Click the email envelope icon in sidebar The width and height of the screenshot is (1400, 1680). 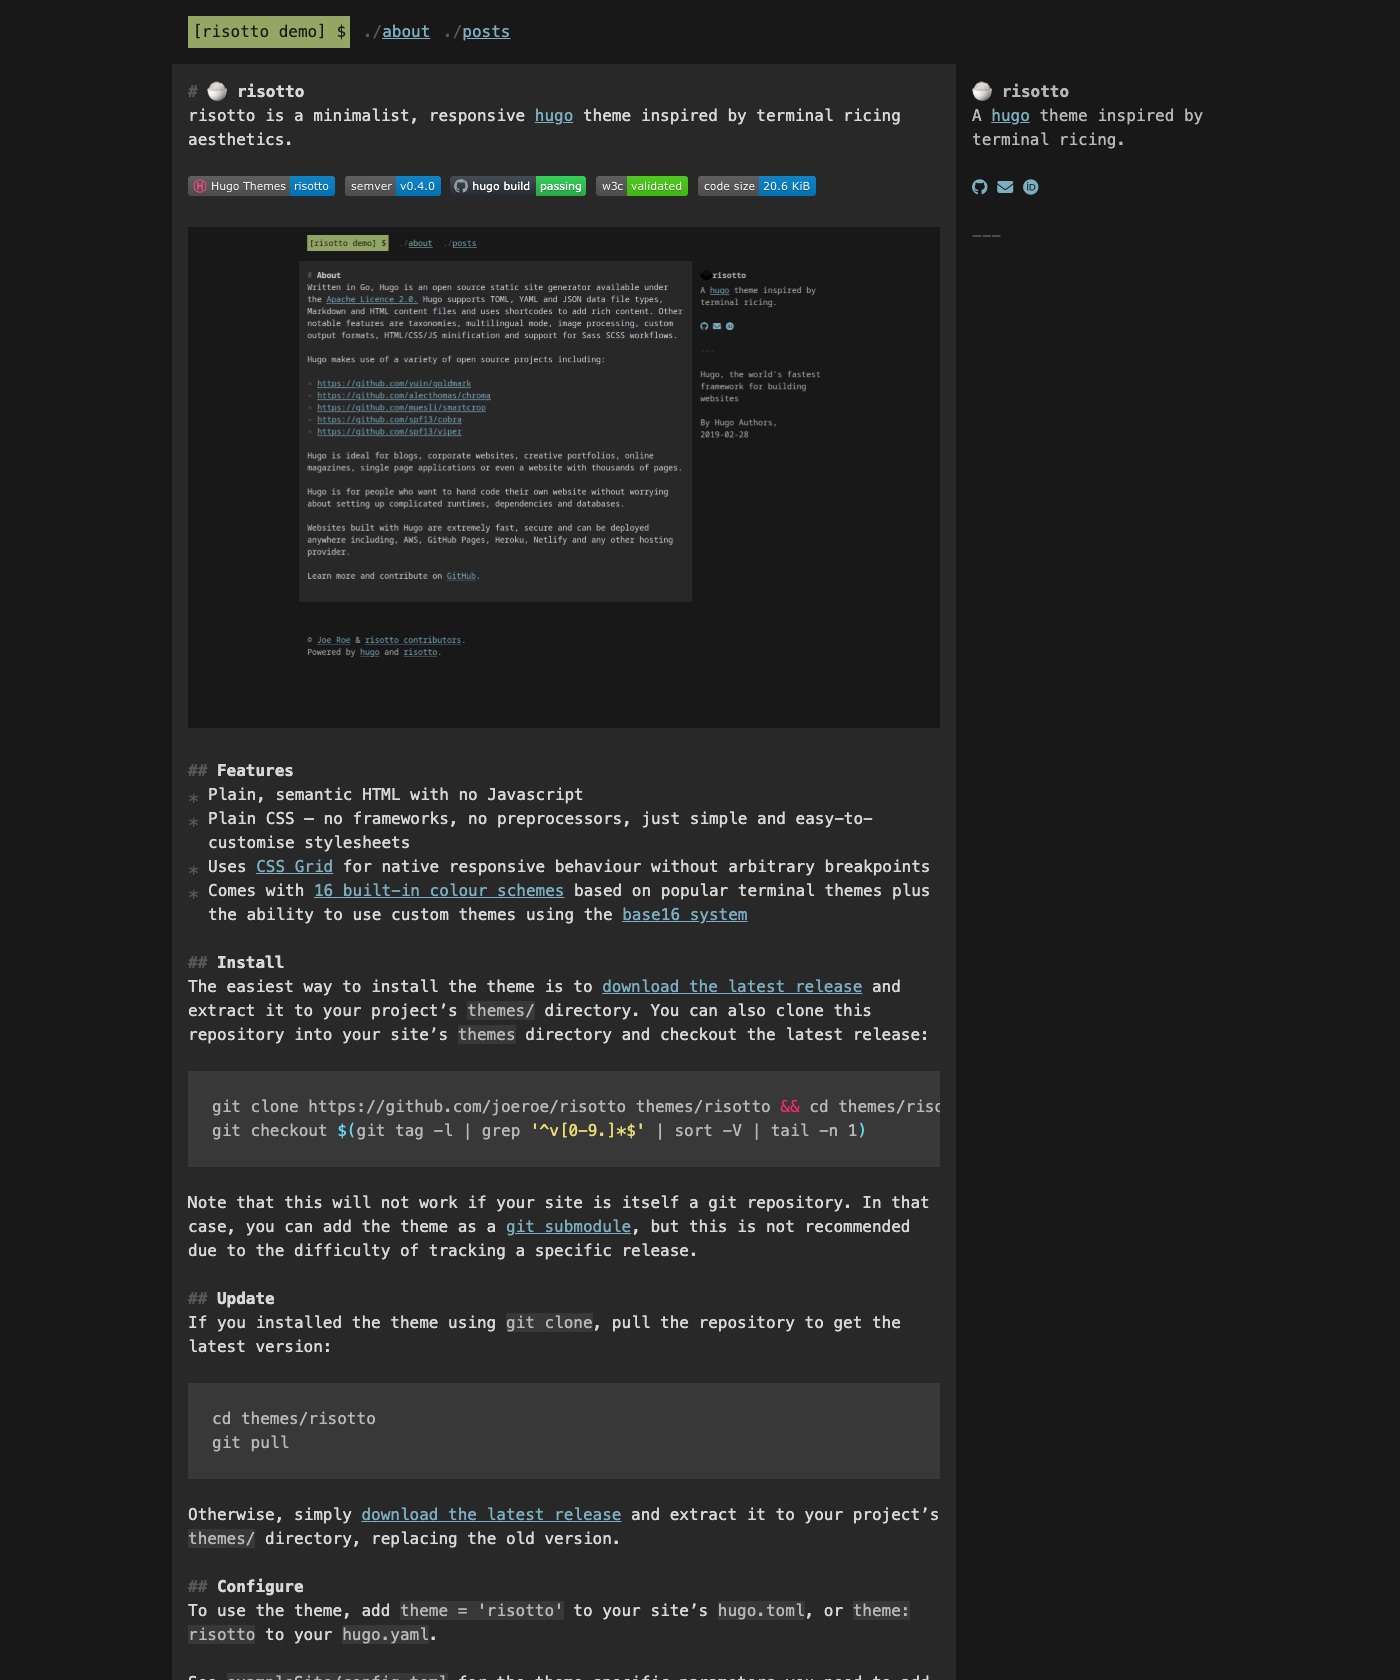[1005, 187]
